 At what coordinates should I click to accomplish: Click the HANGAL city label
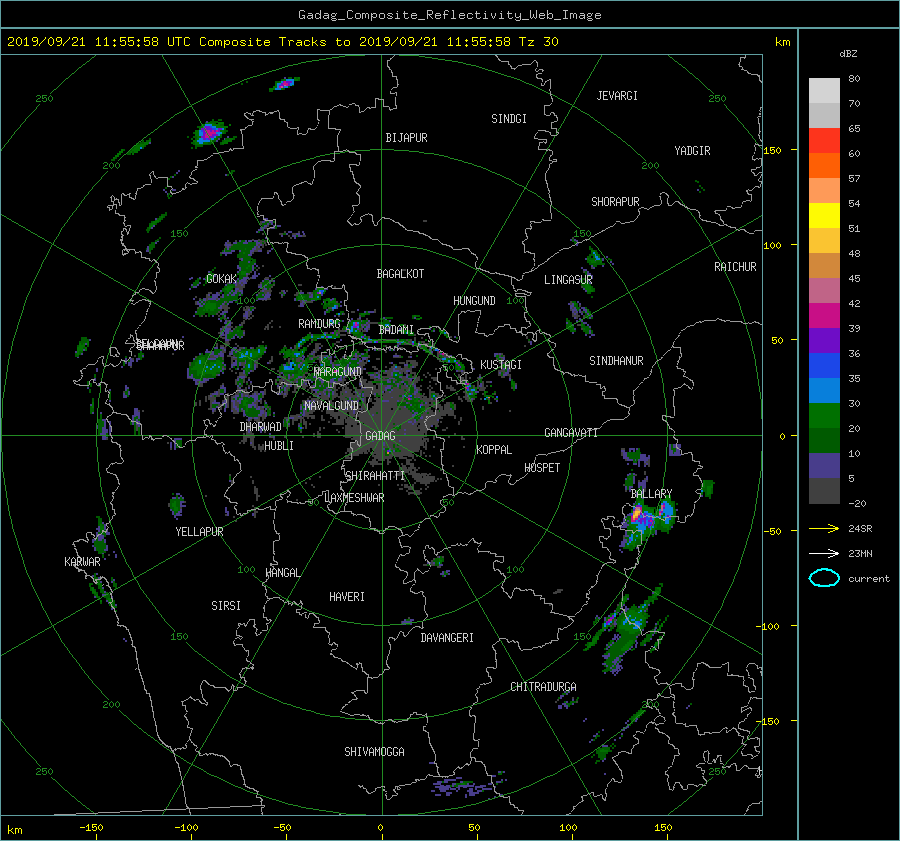pos(282,573)
